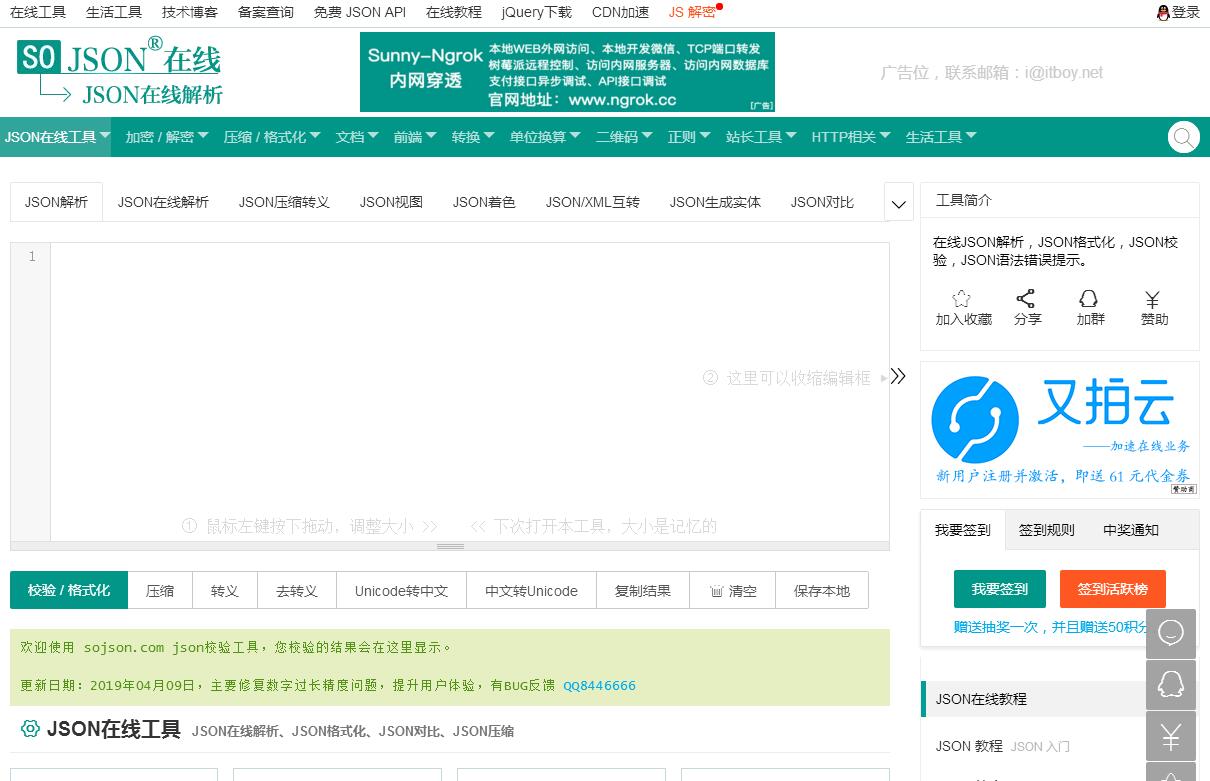Click the 分享 share icon
The height and width of the screenshot is (781, 1210).
click(1026, 299)
